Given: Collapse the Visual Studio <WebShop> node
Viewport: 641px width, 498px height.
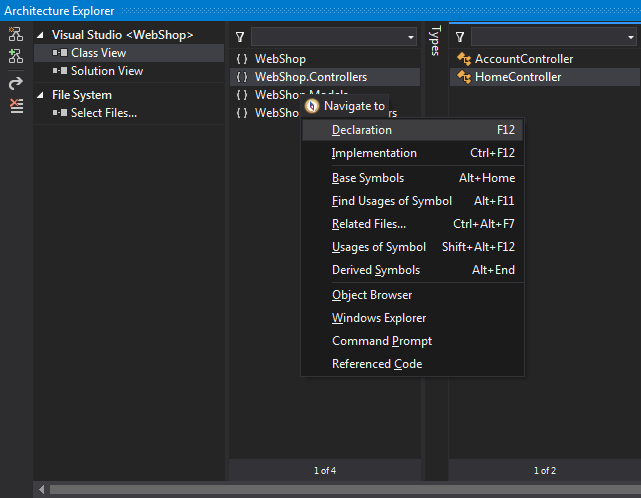Looking at the screenshot, I should pos(40,35).
